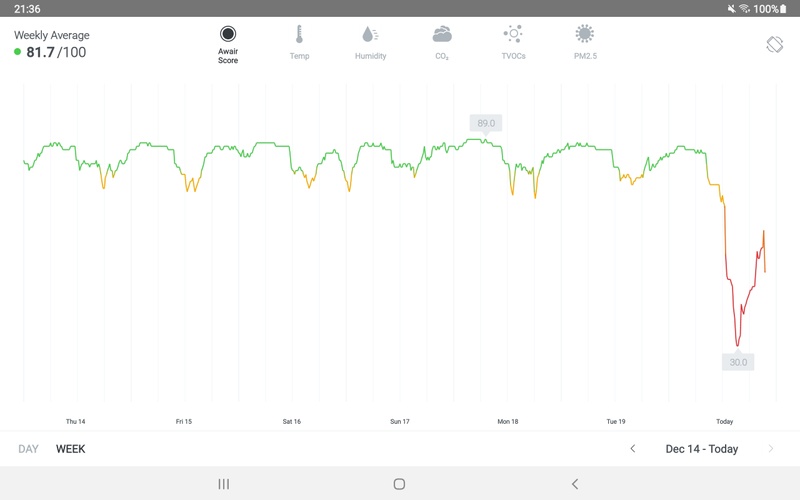Advance to next week with right chevron

[x=771, y=448]
